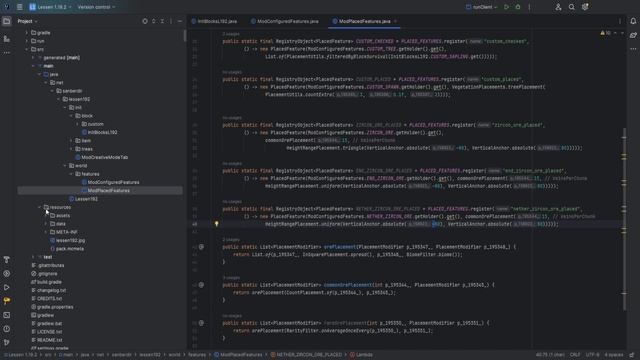Open the yellow highlighted tool window icon
This screenshot has height=360, width=640.
(x=7, y=301)
